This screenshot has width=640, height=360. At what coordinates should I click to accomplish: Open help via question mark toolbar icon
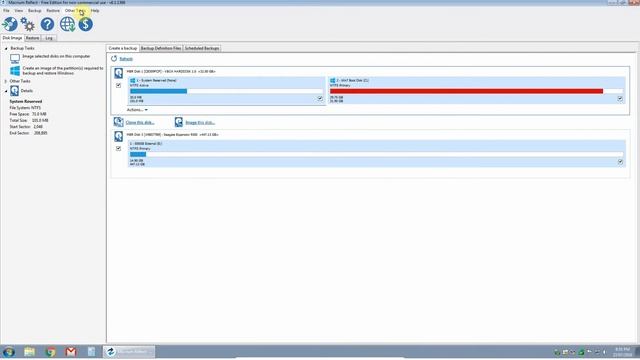[x=47, y=24]
